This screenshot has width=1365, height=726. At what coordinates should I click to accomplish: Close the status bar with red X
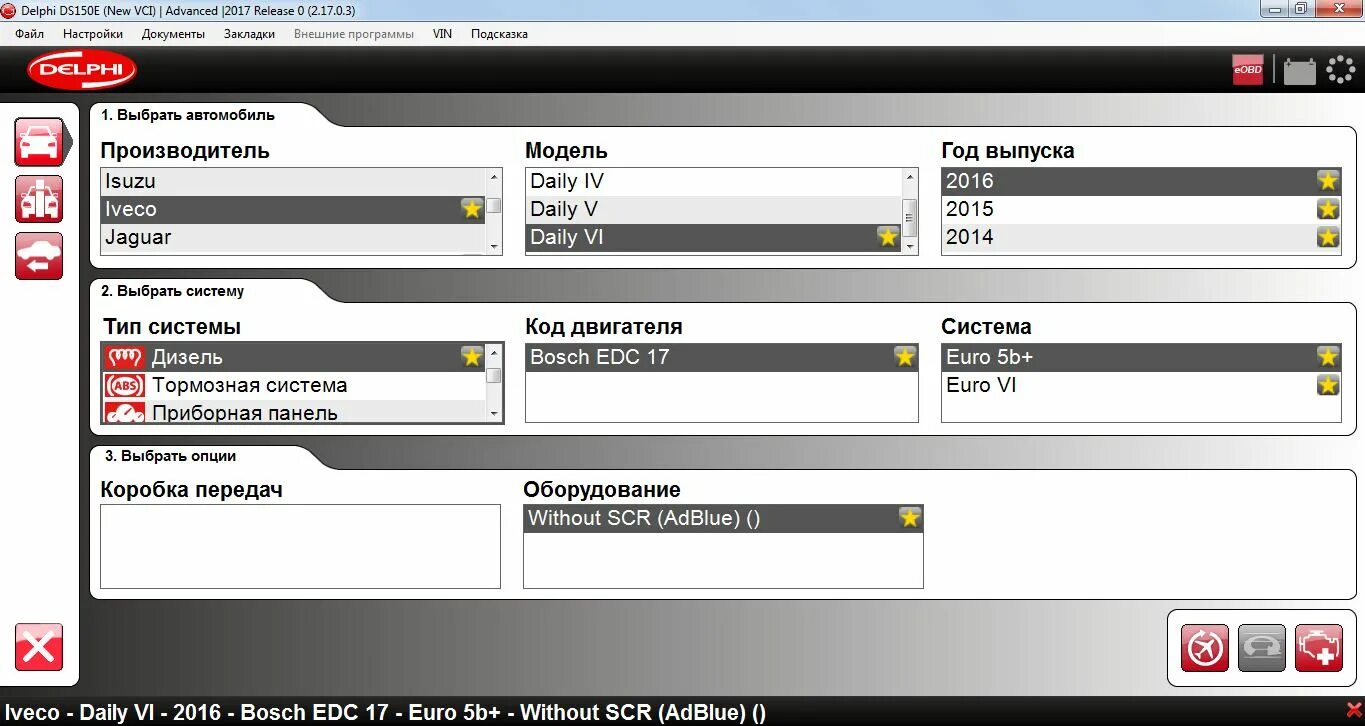click(x=1354, y=709)
